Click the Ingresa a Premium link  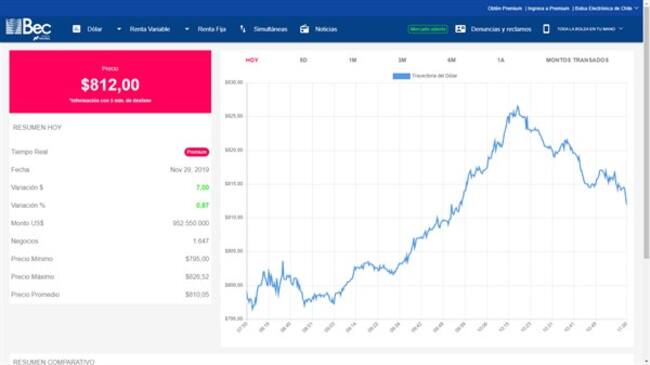pos(548,8)
